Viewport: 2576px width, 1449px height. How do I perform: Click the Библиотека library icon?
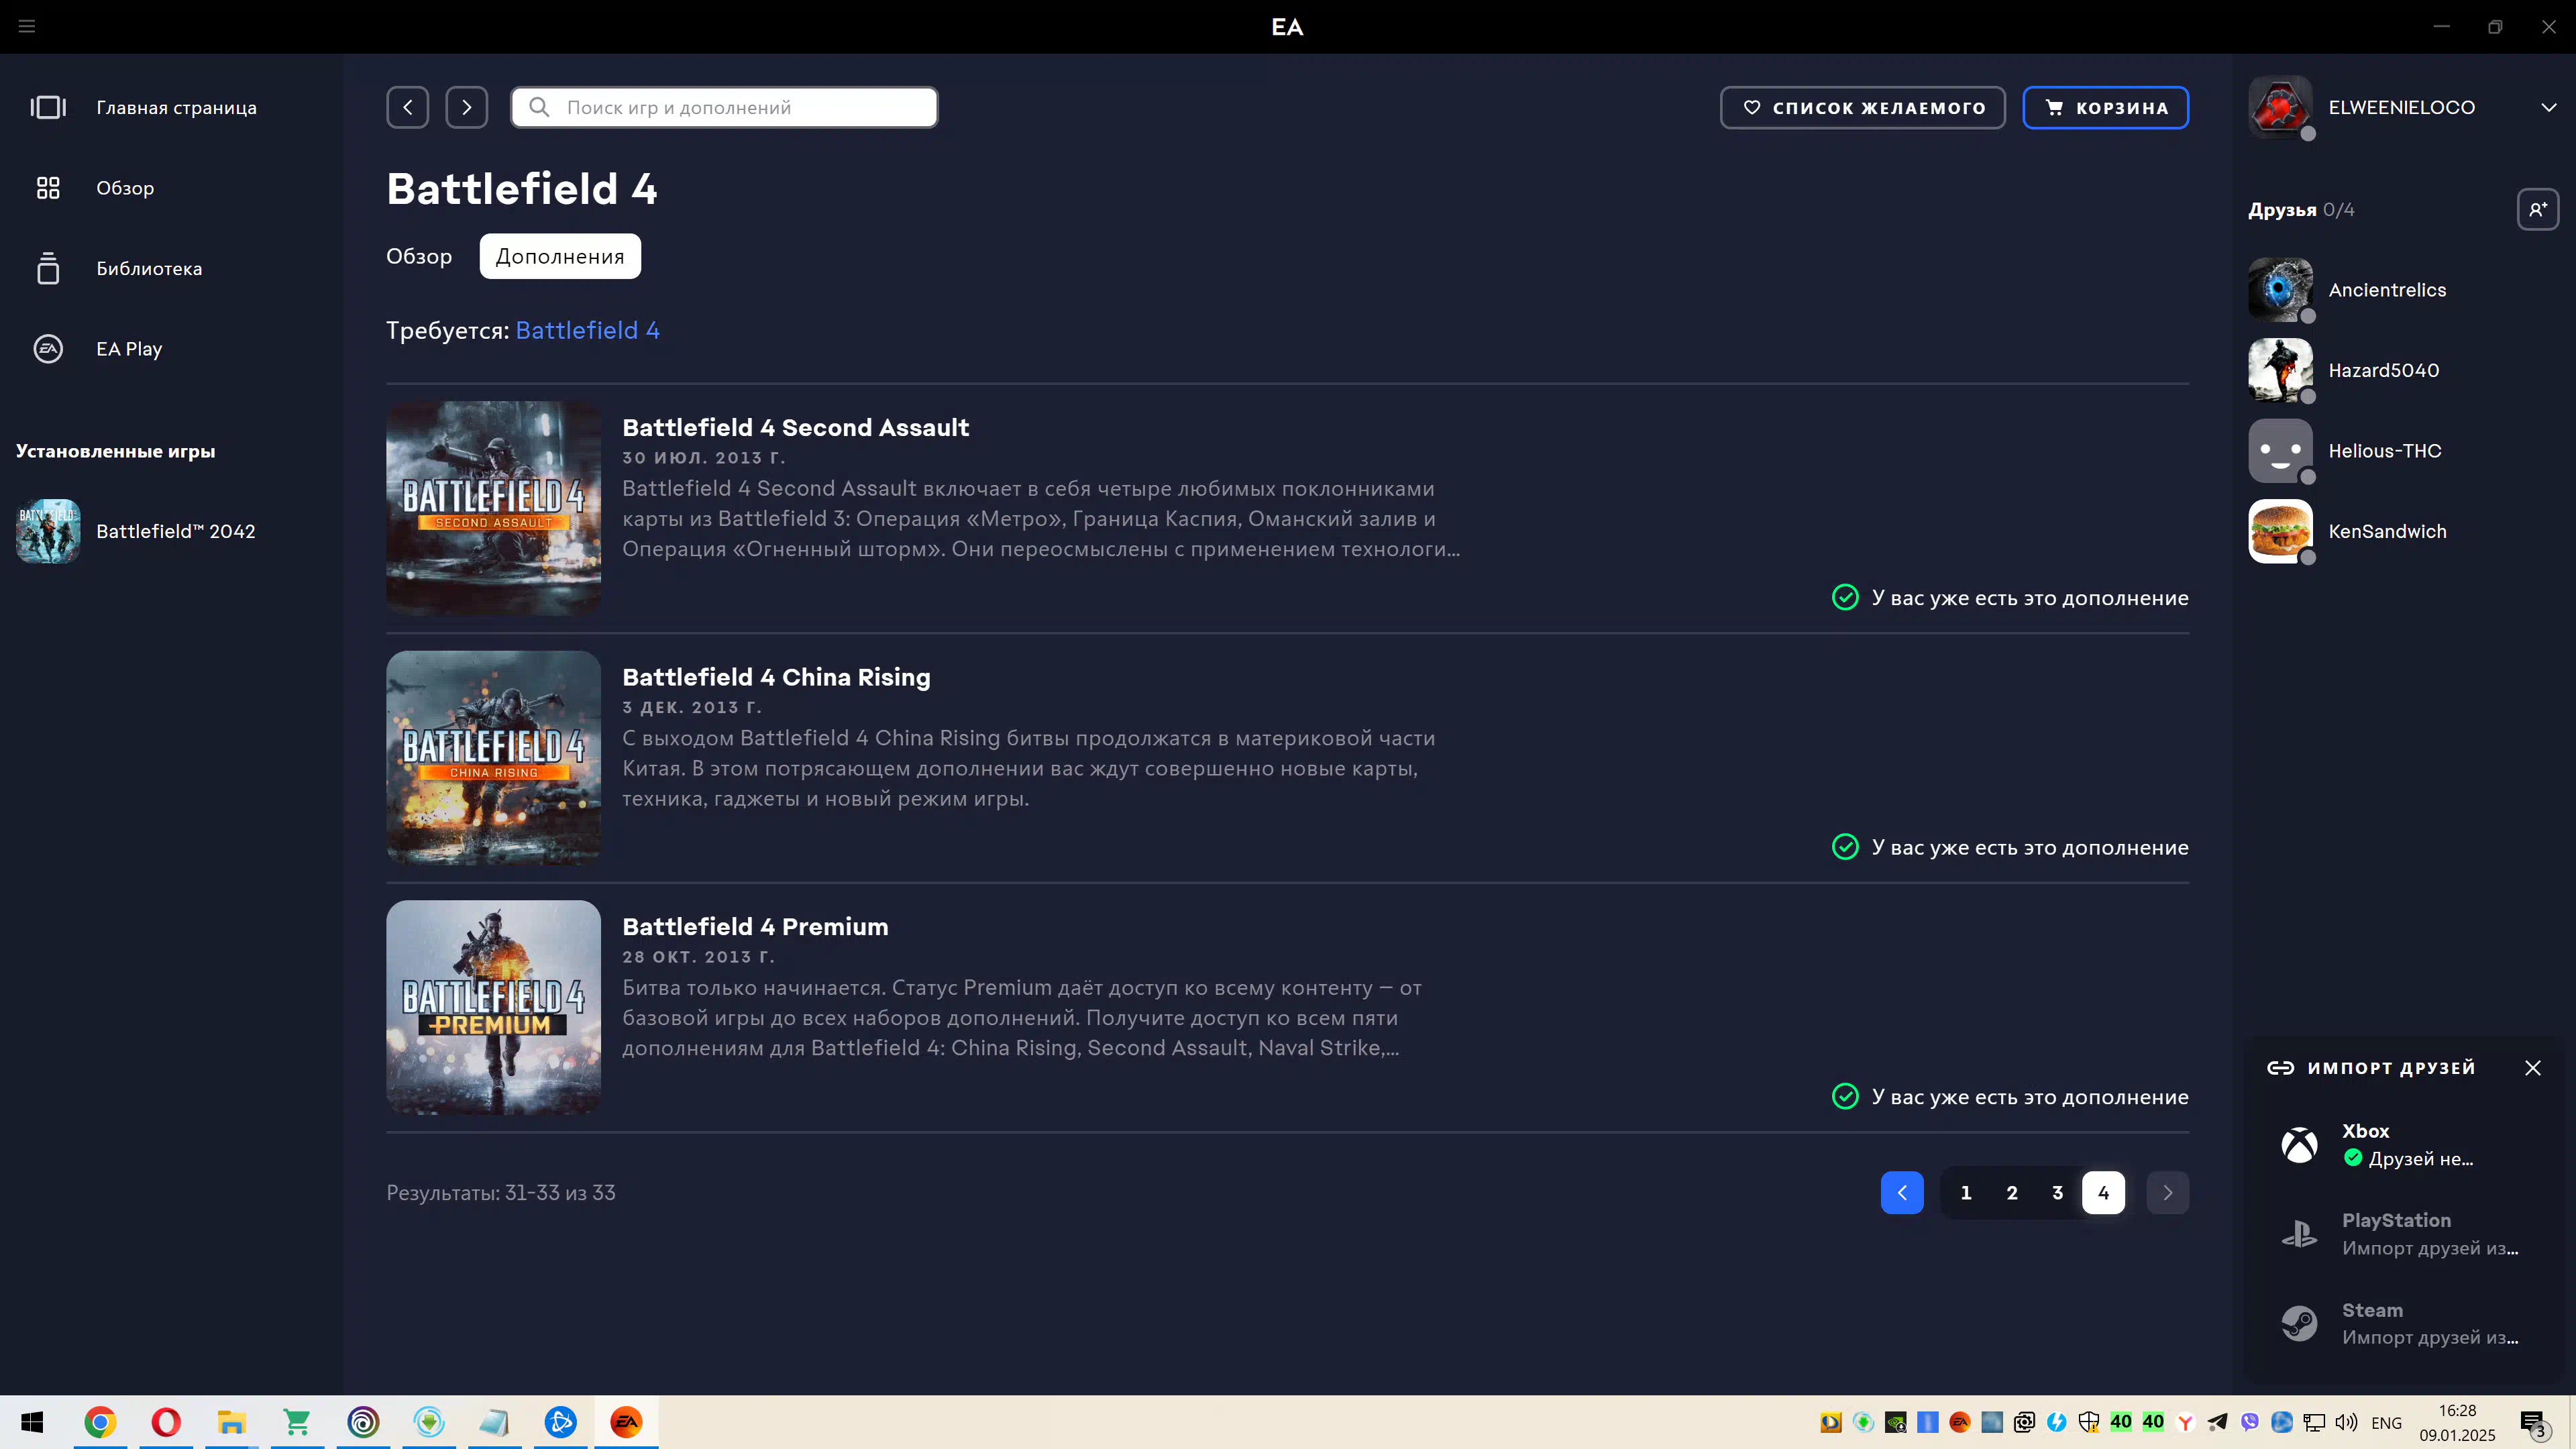48,268
